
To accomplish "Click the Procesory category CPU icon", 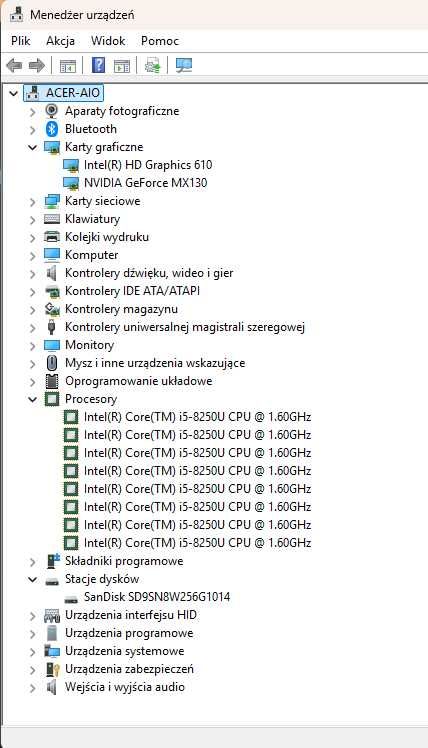I will [x=52, y=399].
